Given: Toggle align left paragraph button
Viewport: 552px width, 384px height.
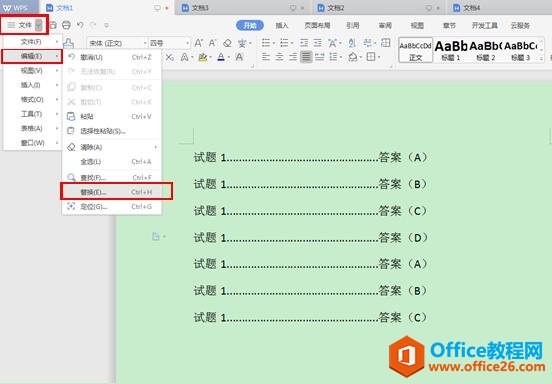Looking at the screenshot, I should [x=266, y=57].
